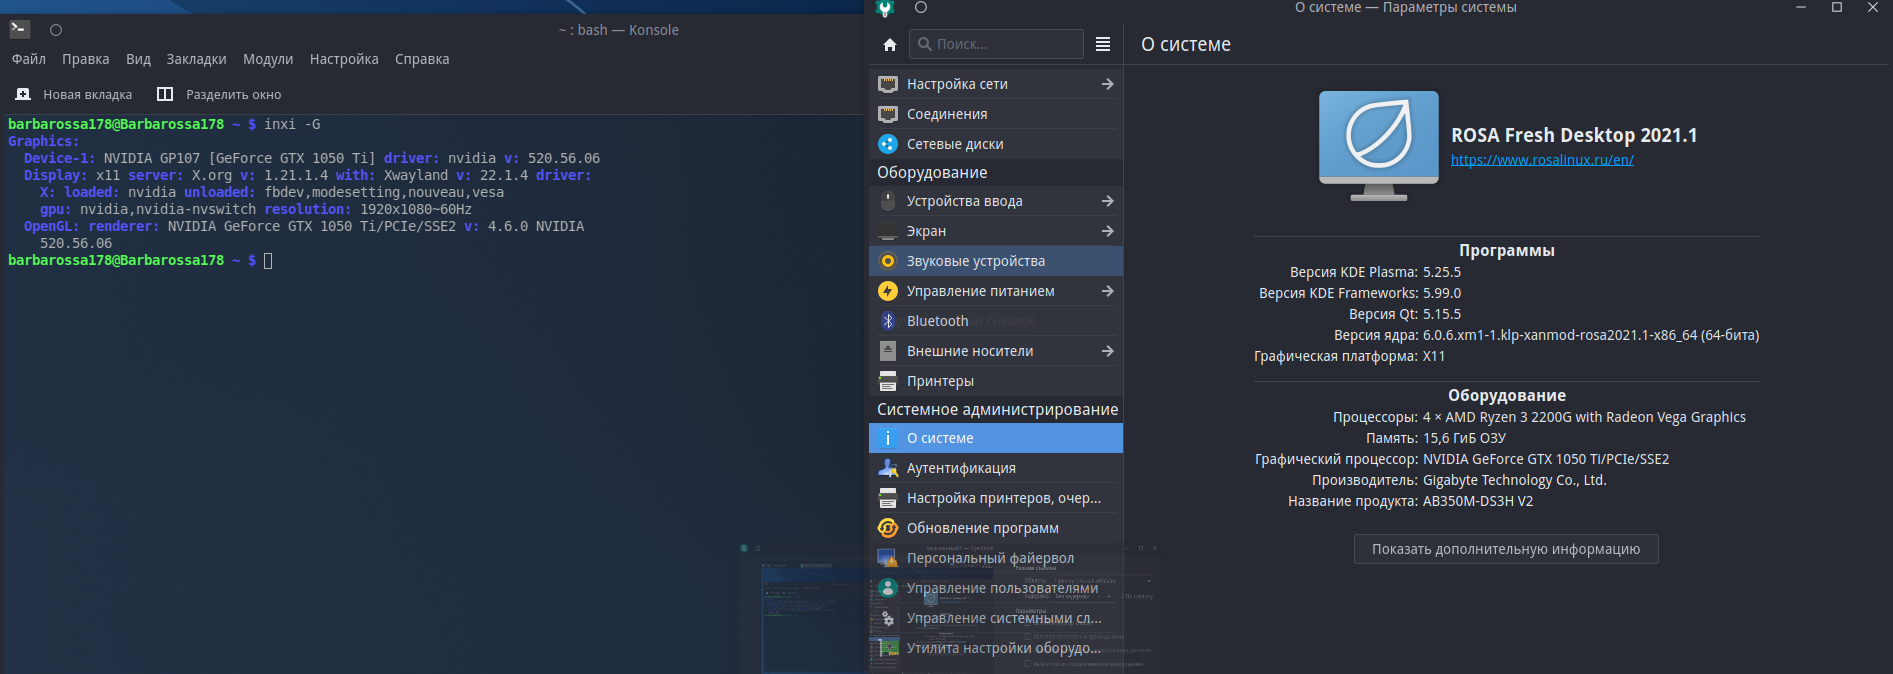Click the ROSA Fresh Desktop logo image

click(x=1379, y=146)
